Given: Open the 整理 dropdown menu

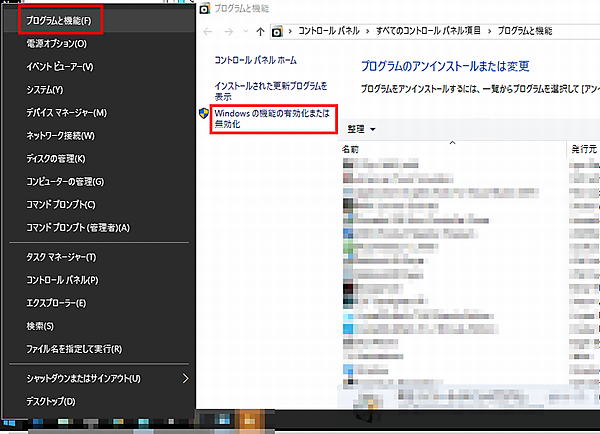Looking at the screenshot, I should (361, 129).
